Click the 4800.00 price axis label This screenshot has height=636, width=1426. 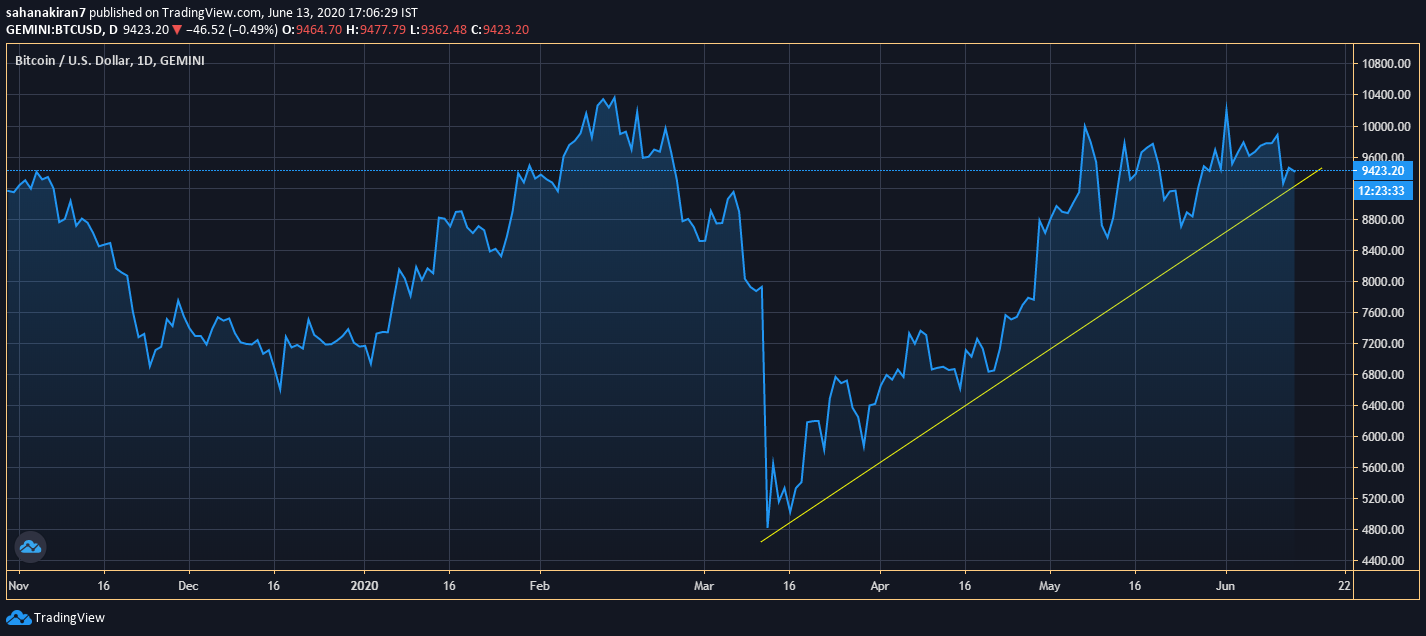[1384, 529]
